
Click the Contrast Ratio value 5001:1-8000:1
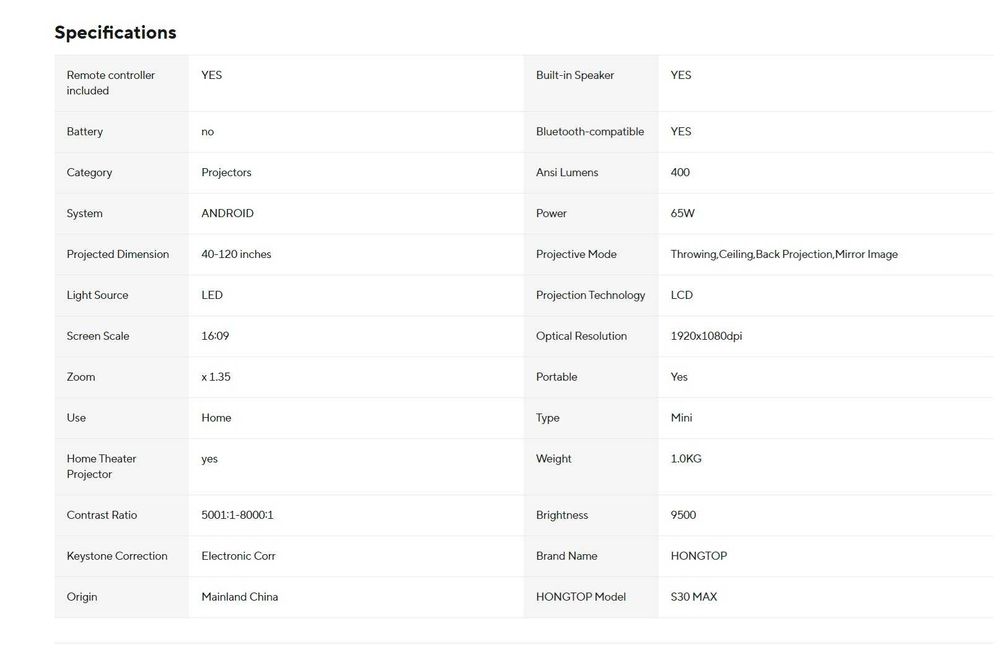coord(237,516)
